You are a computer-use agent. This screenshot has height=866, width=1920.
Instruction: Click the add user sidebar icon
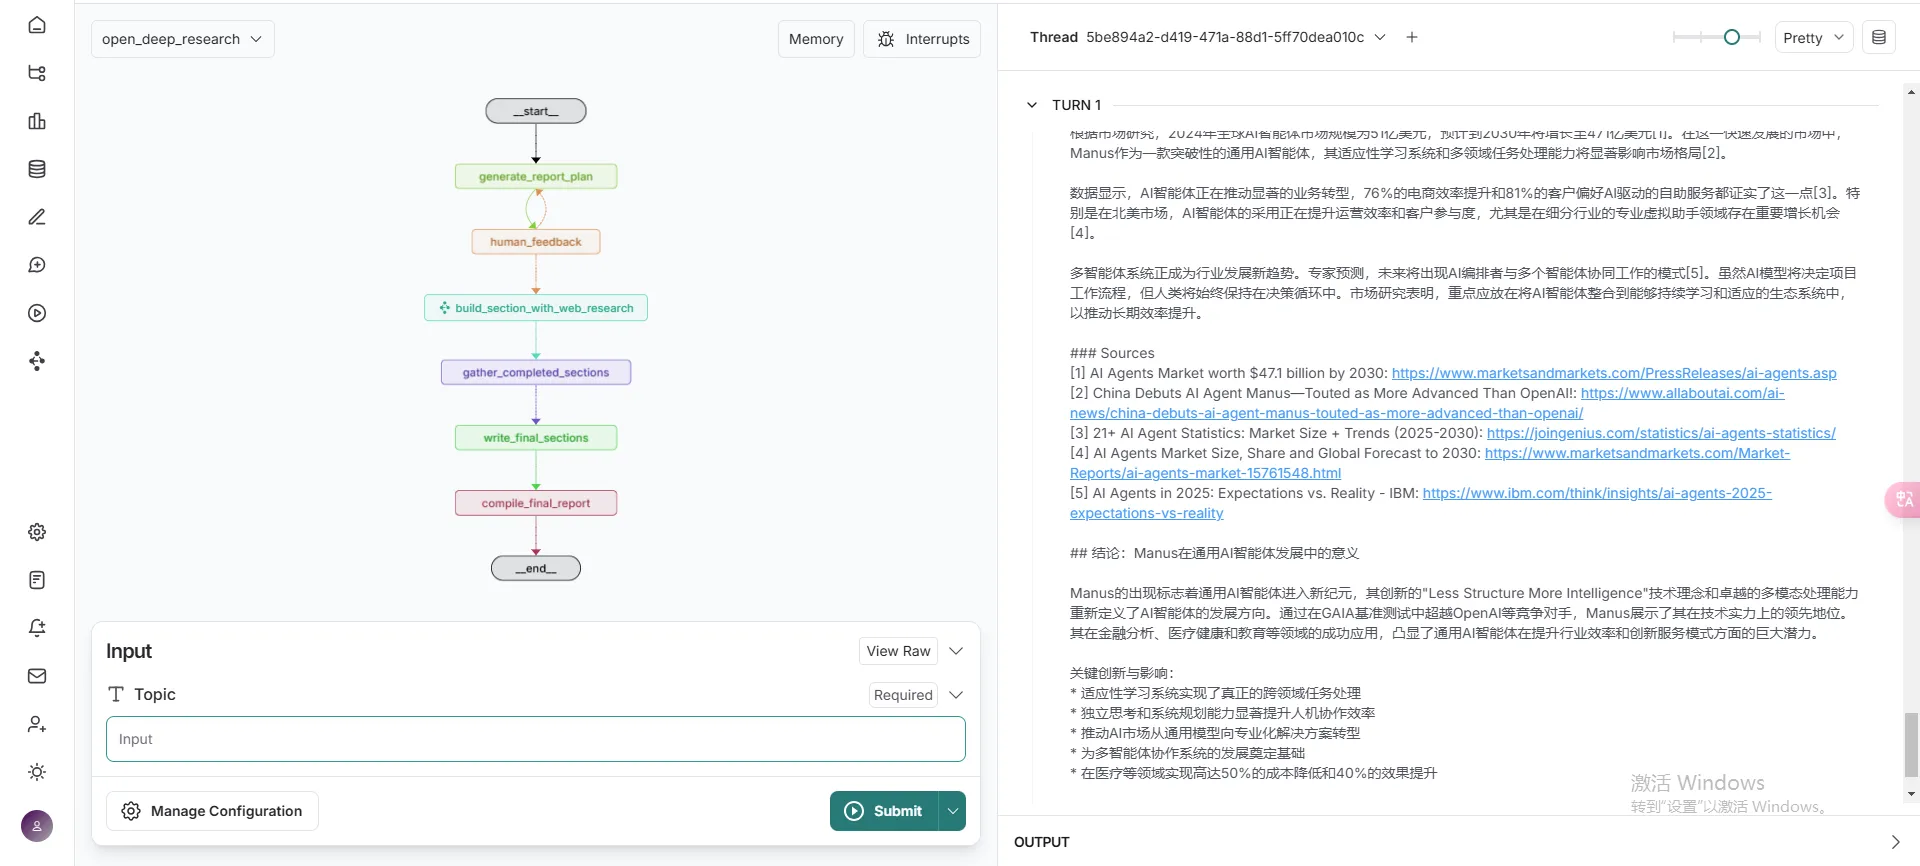tap(37, 724)
